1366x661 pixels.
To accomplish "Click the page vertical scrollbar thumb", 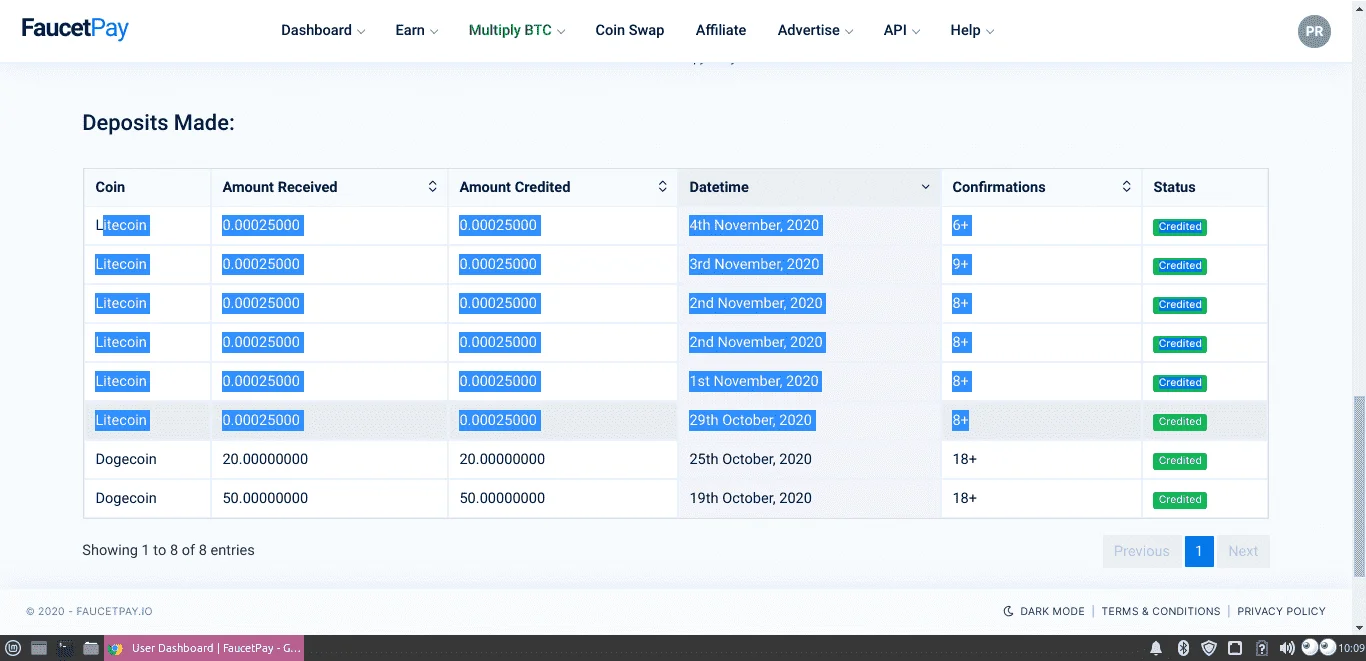I will point(1359,486).
